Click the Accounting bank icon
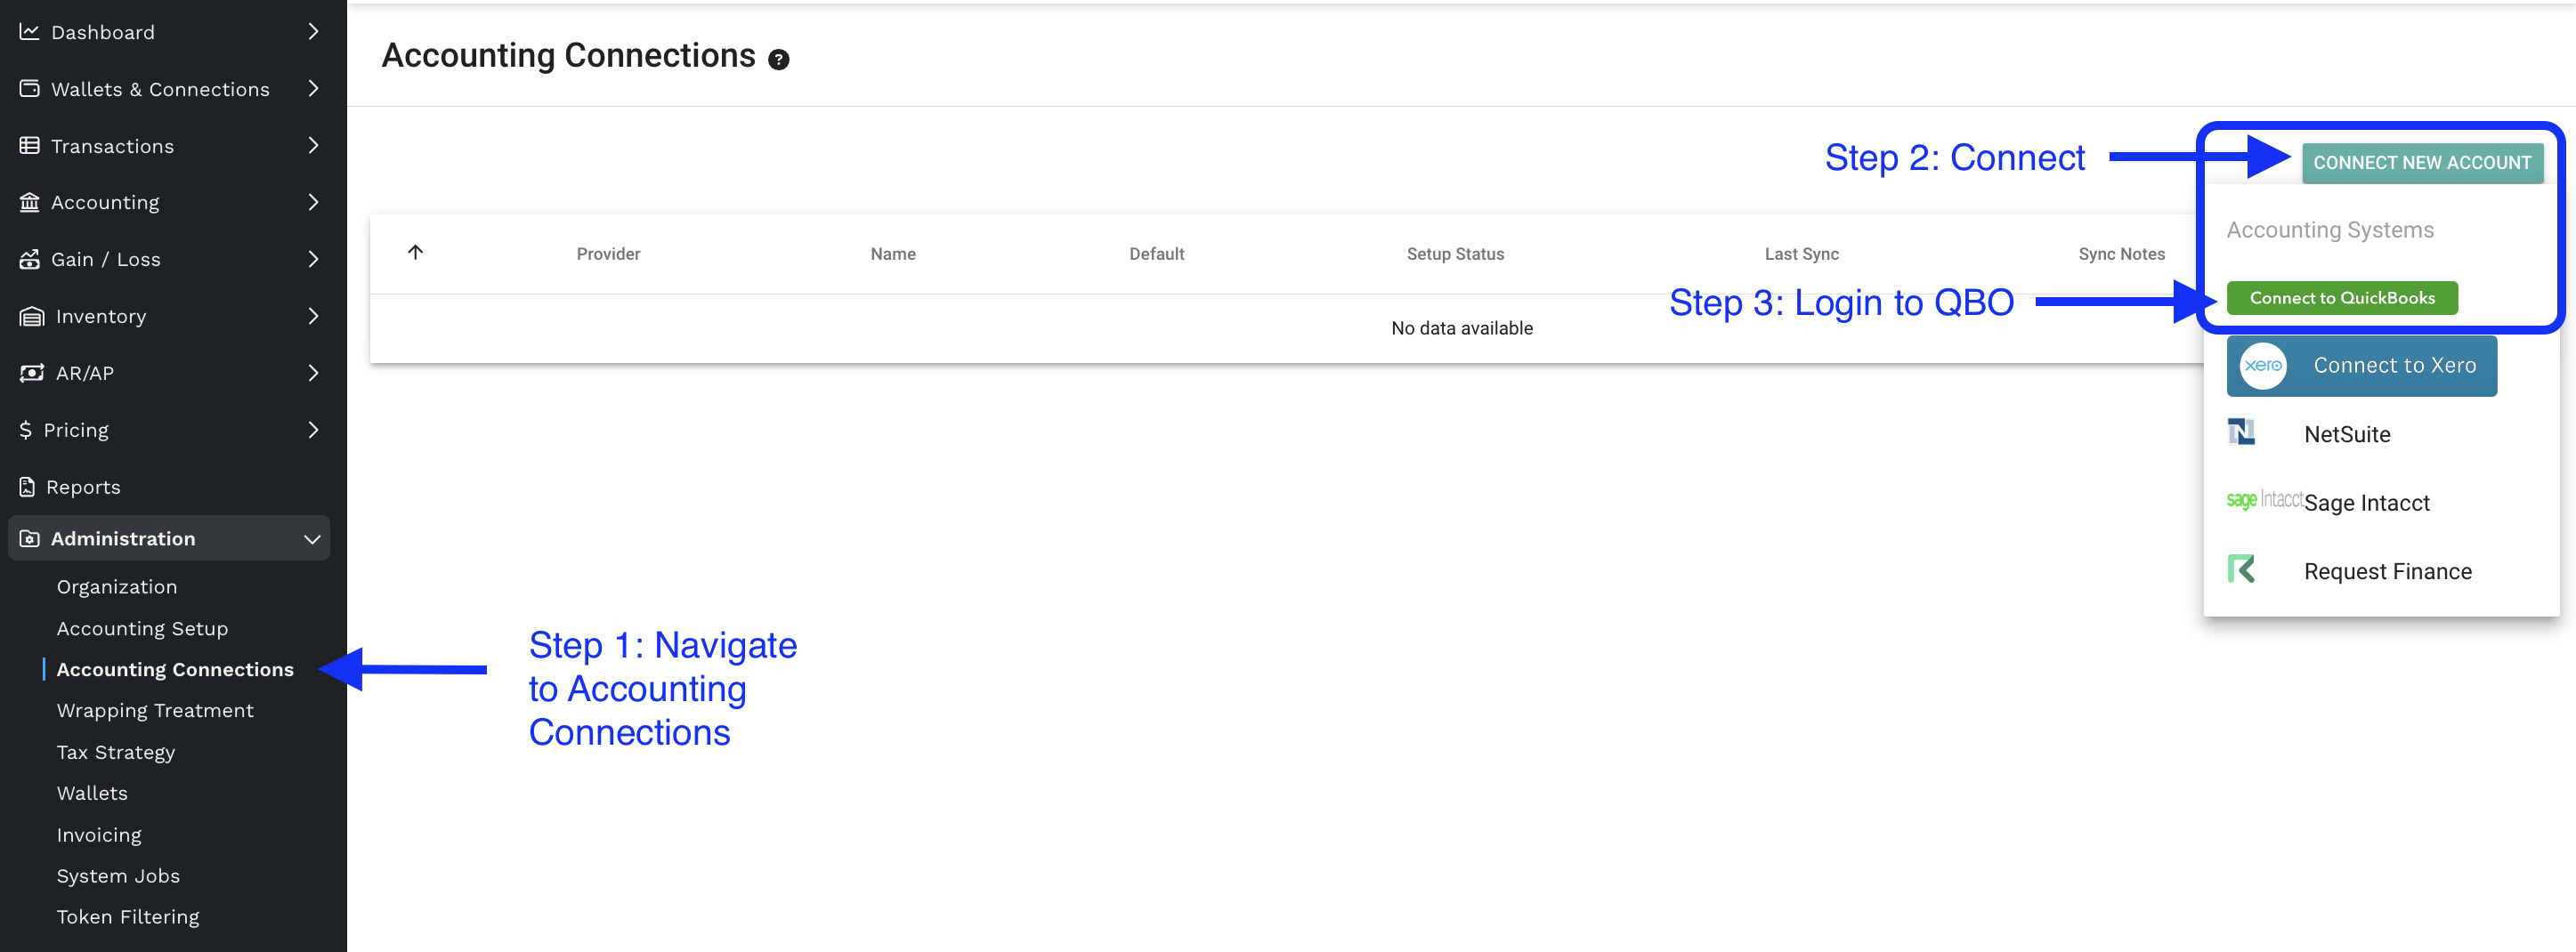 [29, 202]
